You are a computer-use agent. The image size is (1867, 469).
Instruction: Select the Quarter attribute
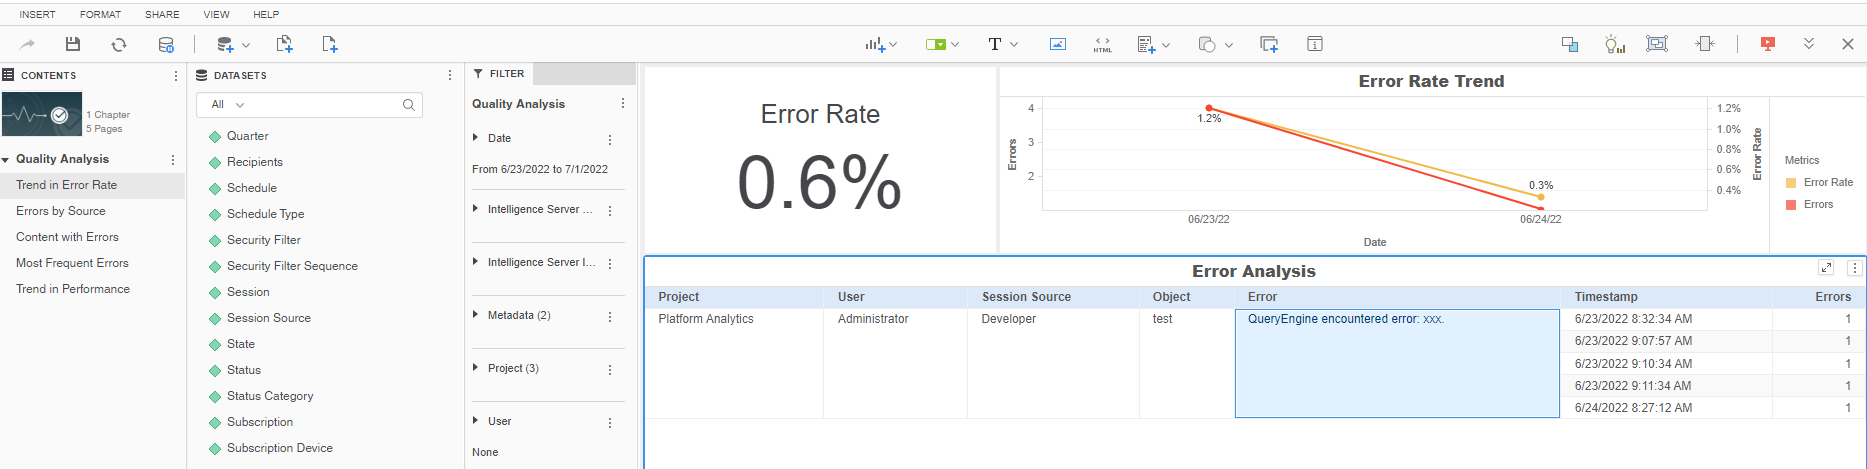coord(247,136)
